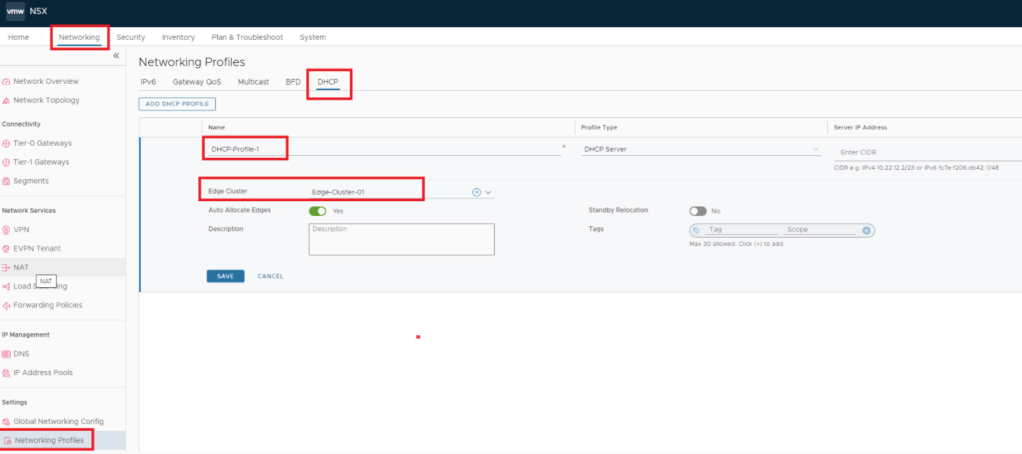Screen dimensions: 1022x454
Task: Click the Segments icon in sidebar
Action: point(7,181)
